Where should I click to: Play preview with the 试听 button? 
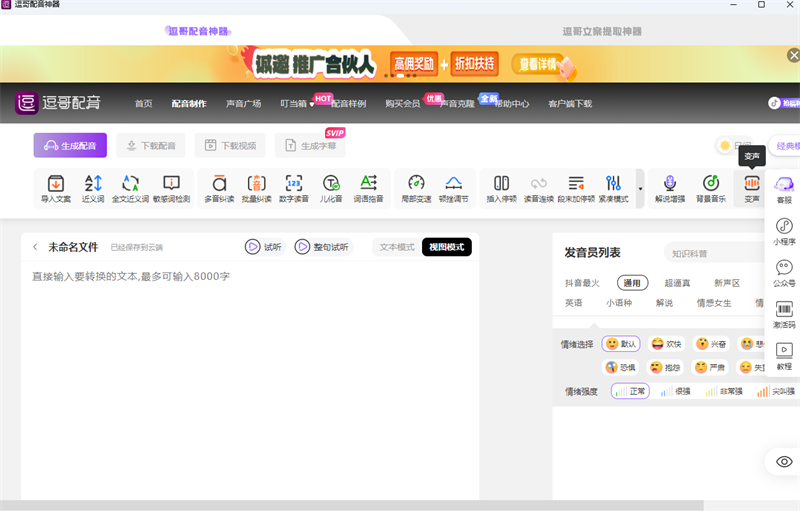point(264,247)
